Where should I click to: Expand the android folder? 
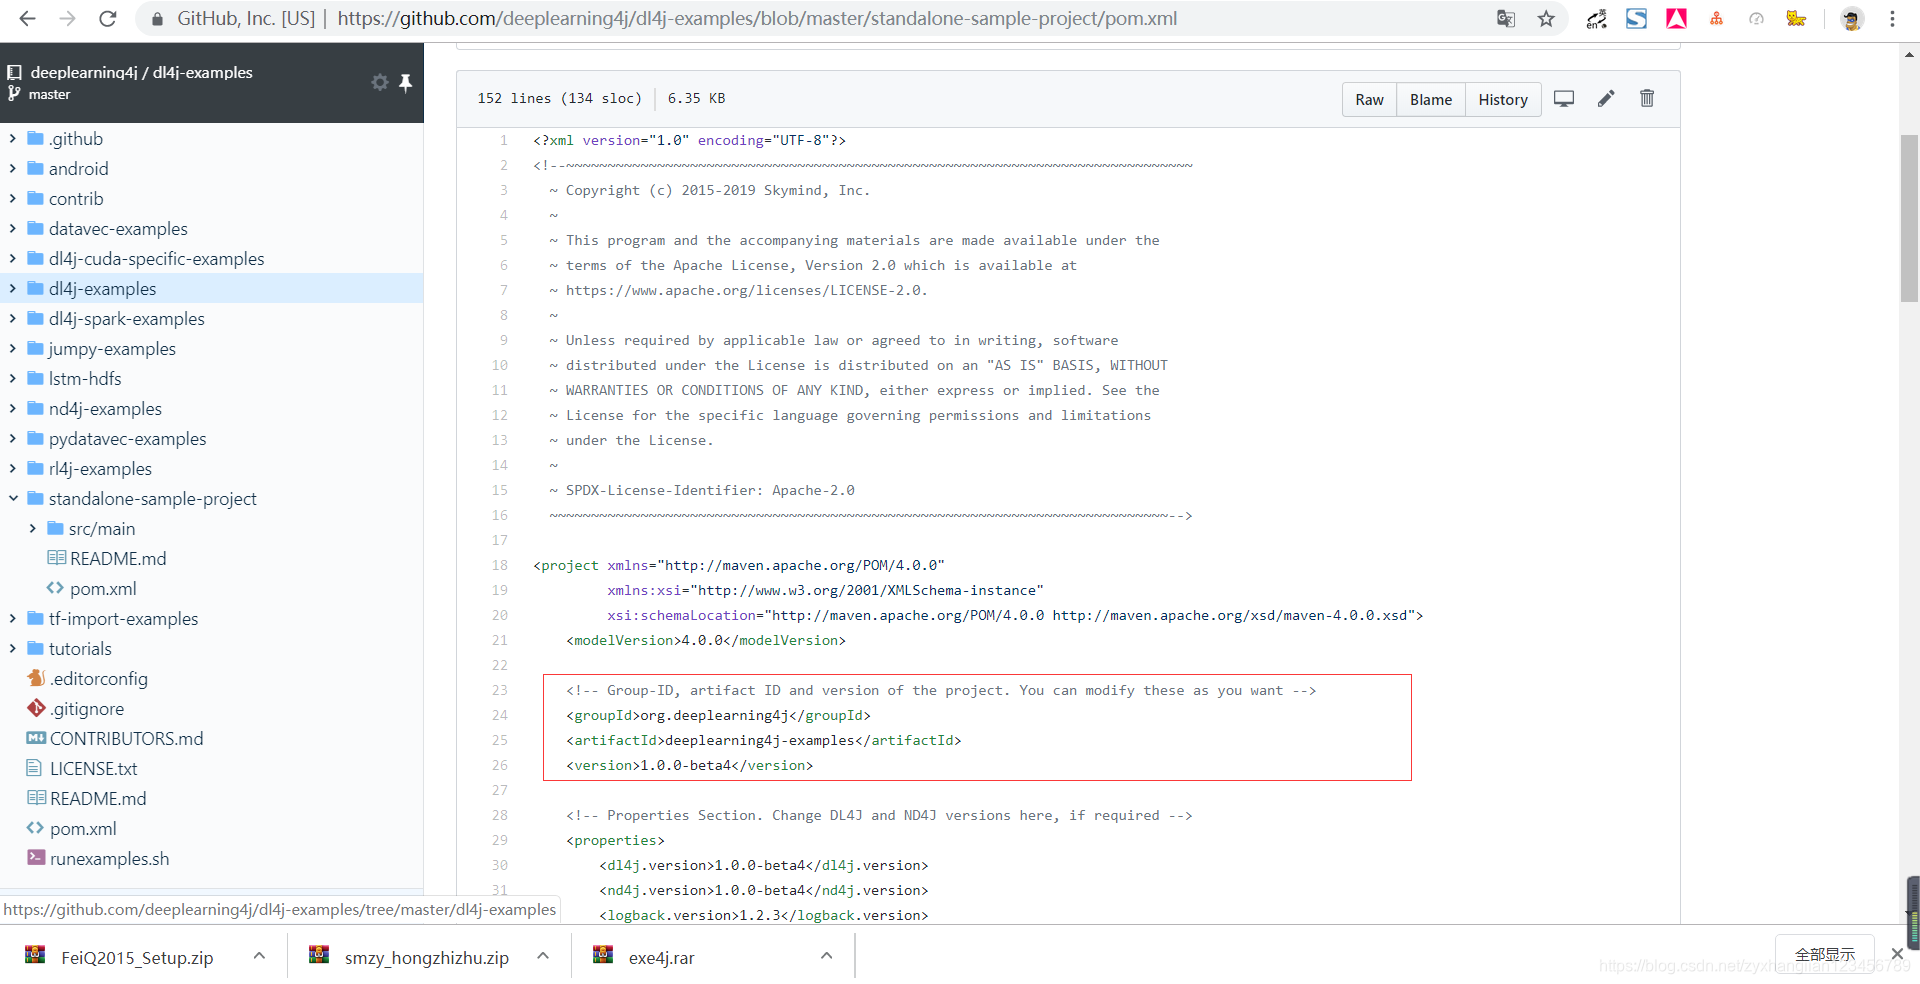[x=13, y=168]
